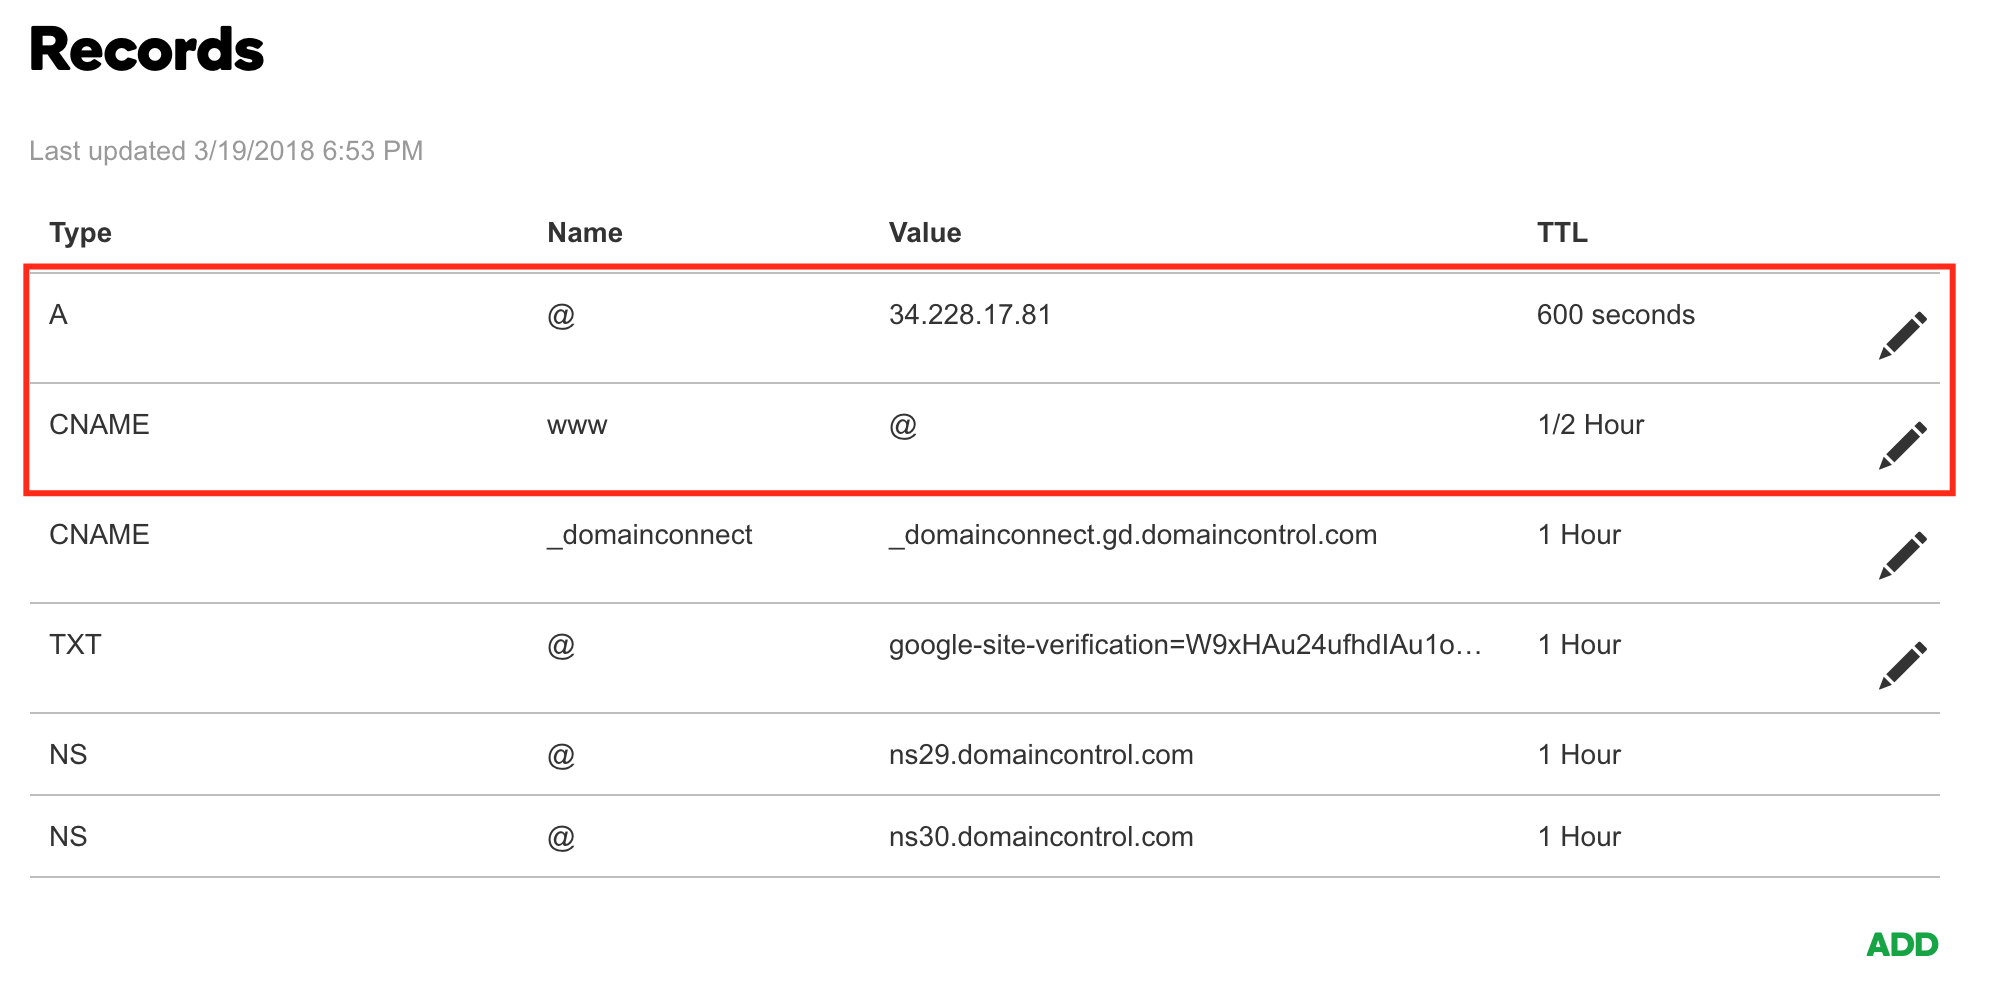Click the truncated google-site-verification value
The width and height of the screenshot is (1996, 1002).
(x=1185, y=645)
